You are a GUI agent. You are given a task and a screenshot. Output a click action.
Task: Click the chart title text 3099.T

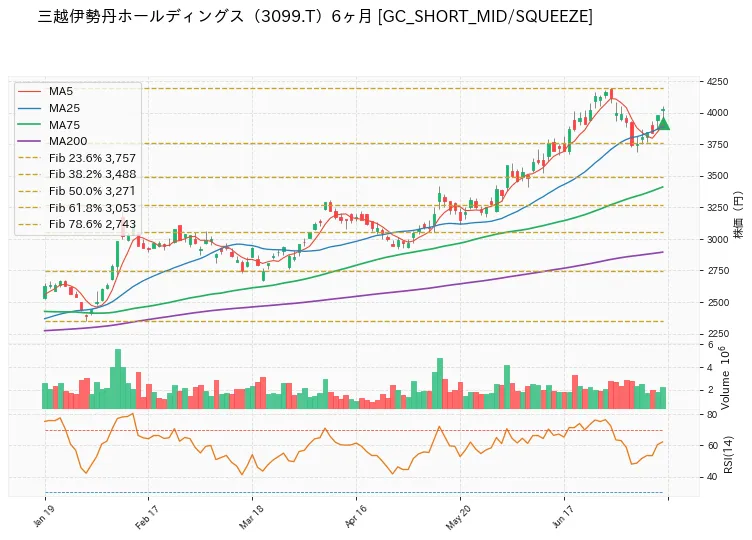tap(286, 16)
